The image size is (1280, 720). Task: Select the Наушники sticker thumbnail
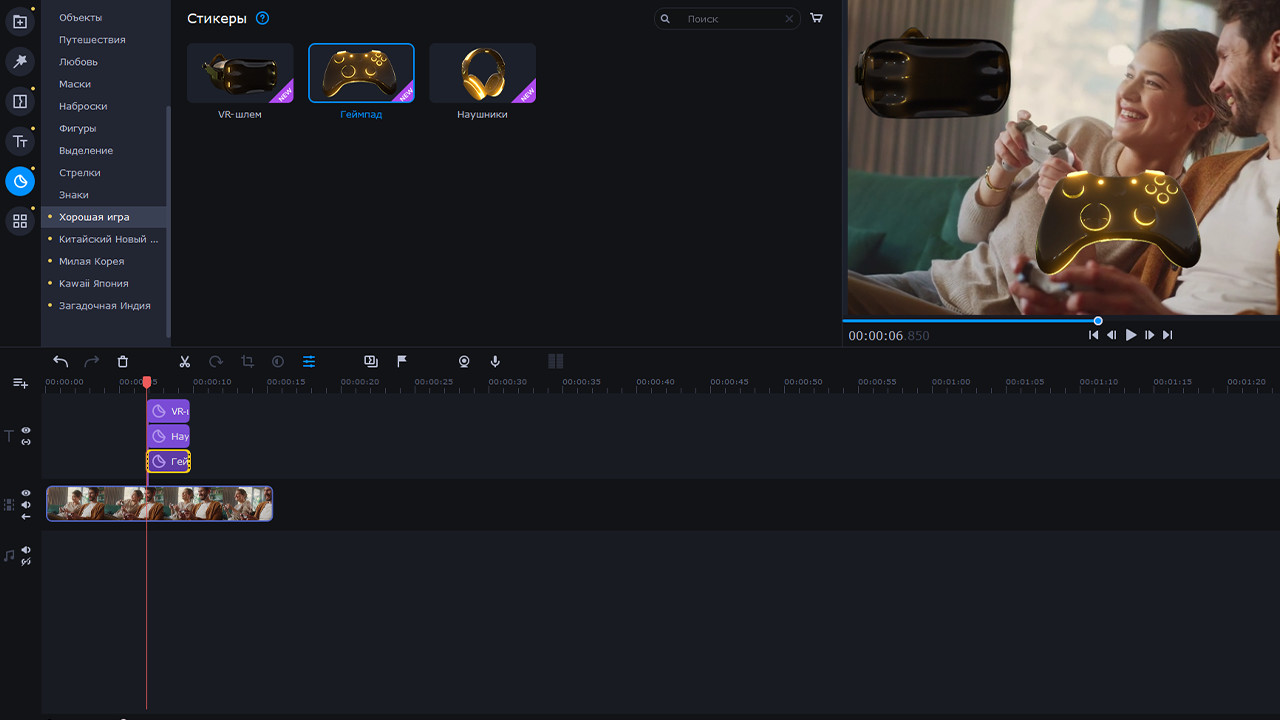pos(482,74)
